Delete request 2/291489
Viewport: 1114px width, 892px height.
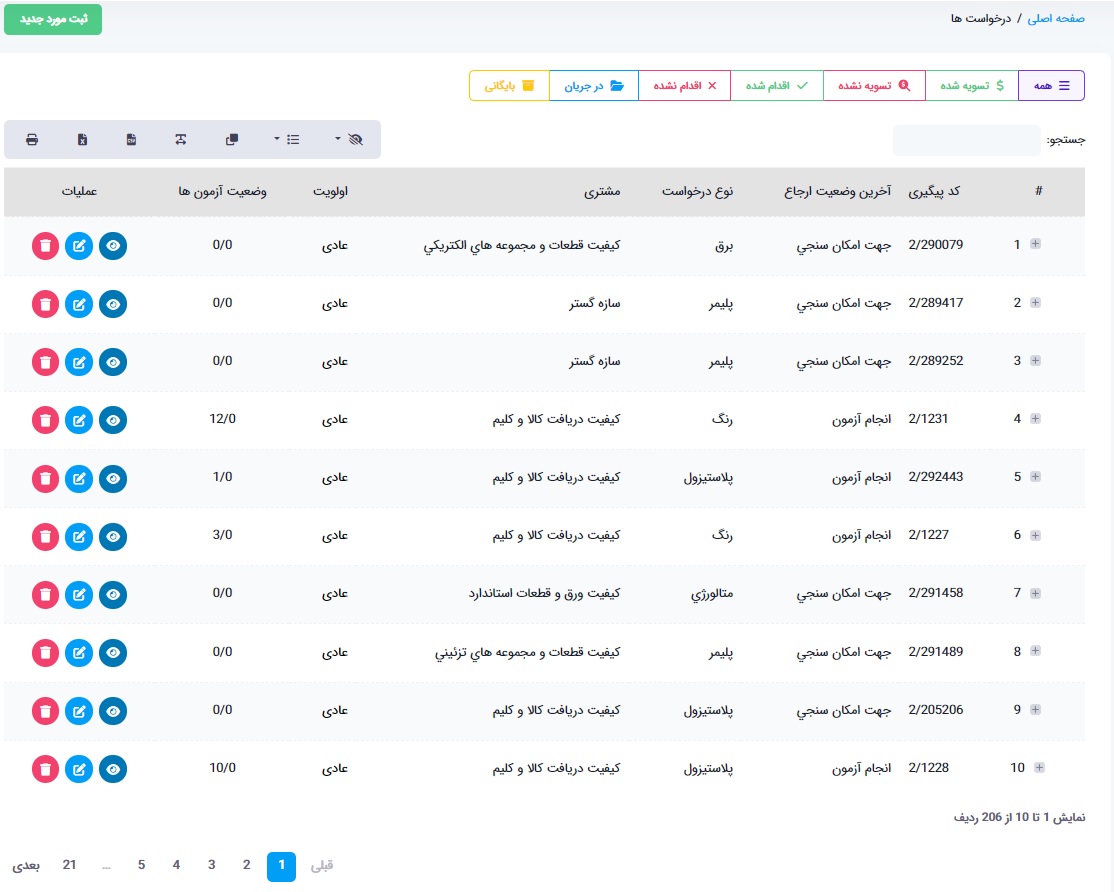coord(45,653)
